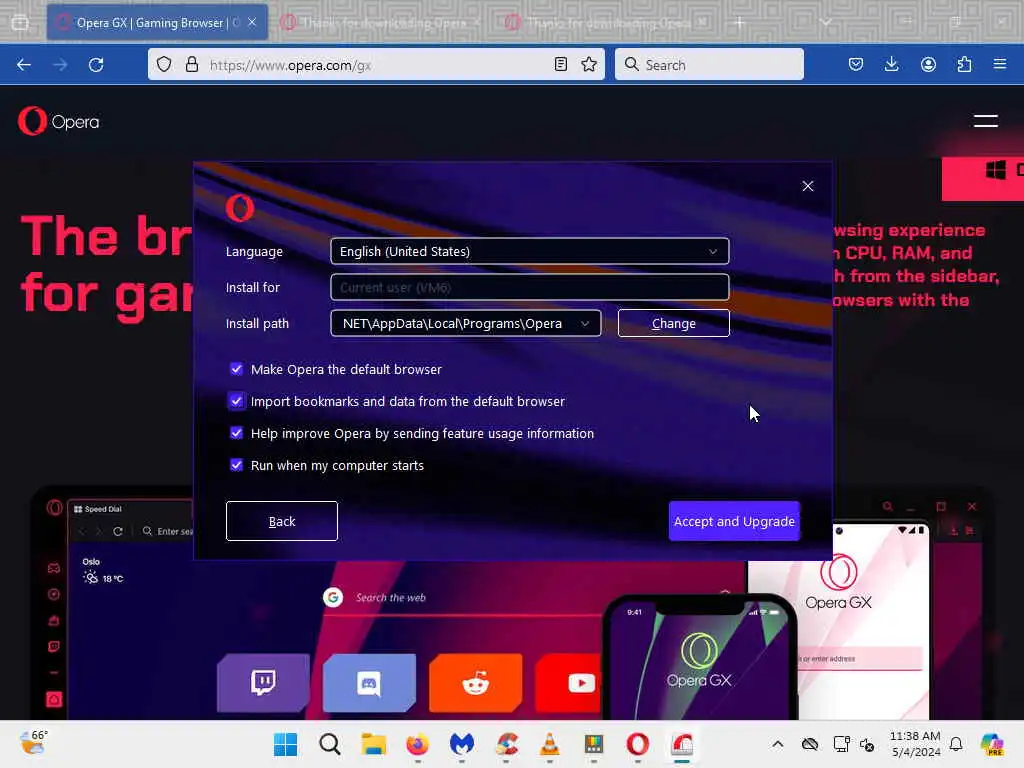This screenshot has height=768, width=1024.
Task: Close the Opera GX Gaming Browser tab
Action: [252, 22]
